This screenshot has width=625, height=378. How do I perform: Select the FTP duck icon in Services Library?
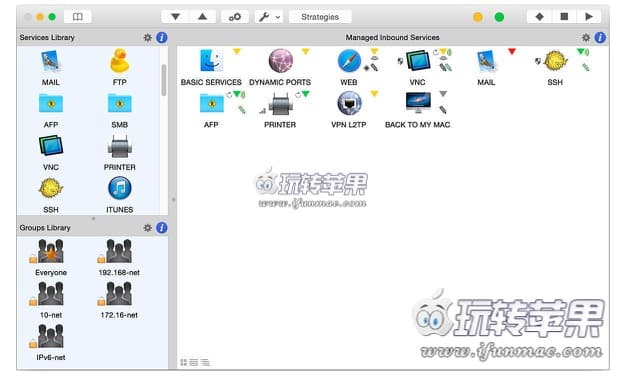[x=120, y=61]
